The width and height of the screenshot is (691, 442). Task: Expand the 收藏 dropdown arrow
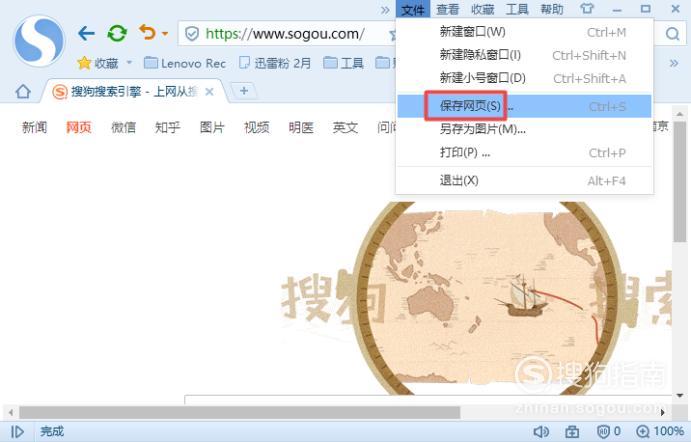129,63
